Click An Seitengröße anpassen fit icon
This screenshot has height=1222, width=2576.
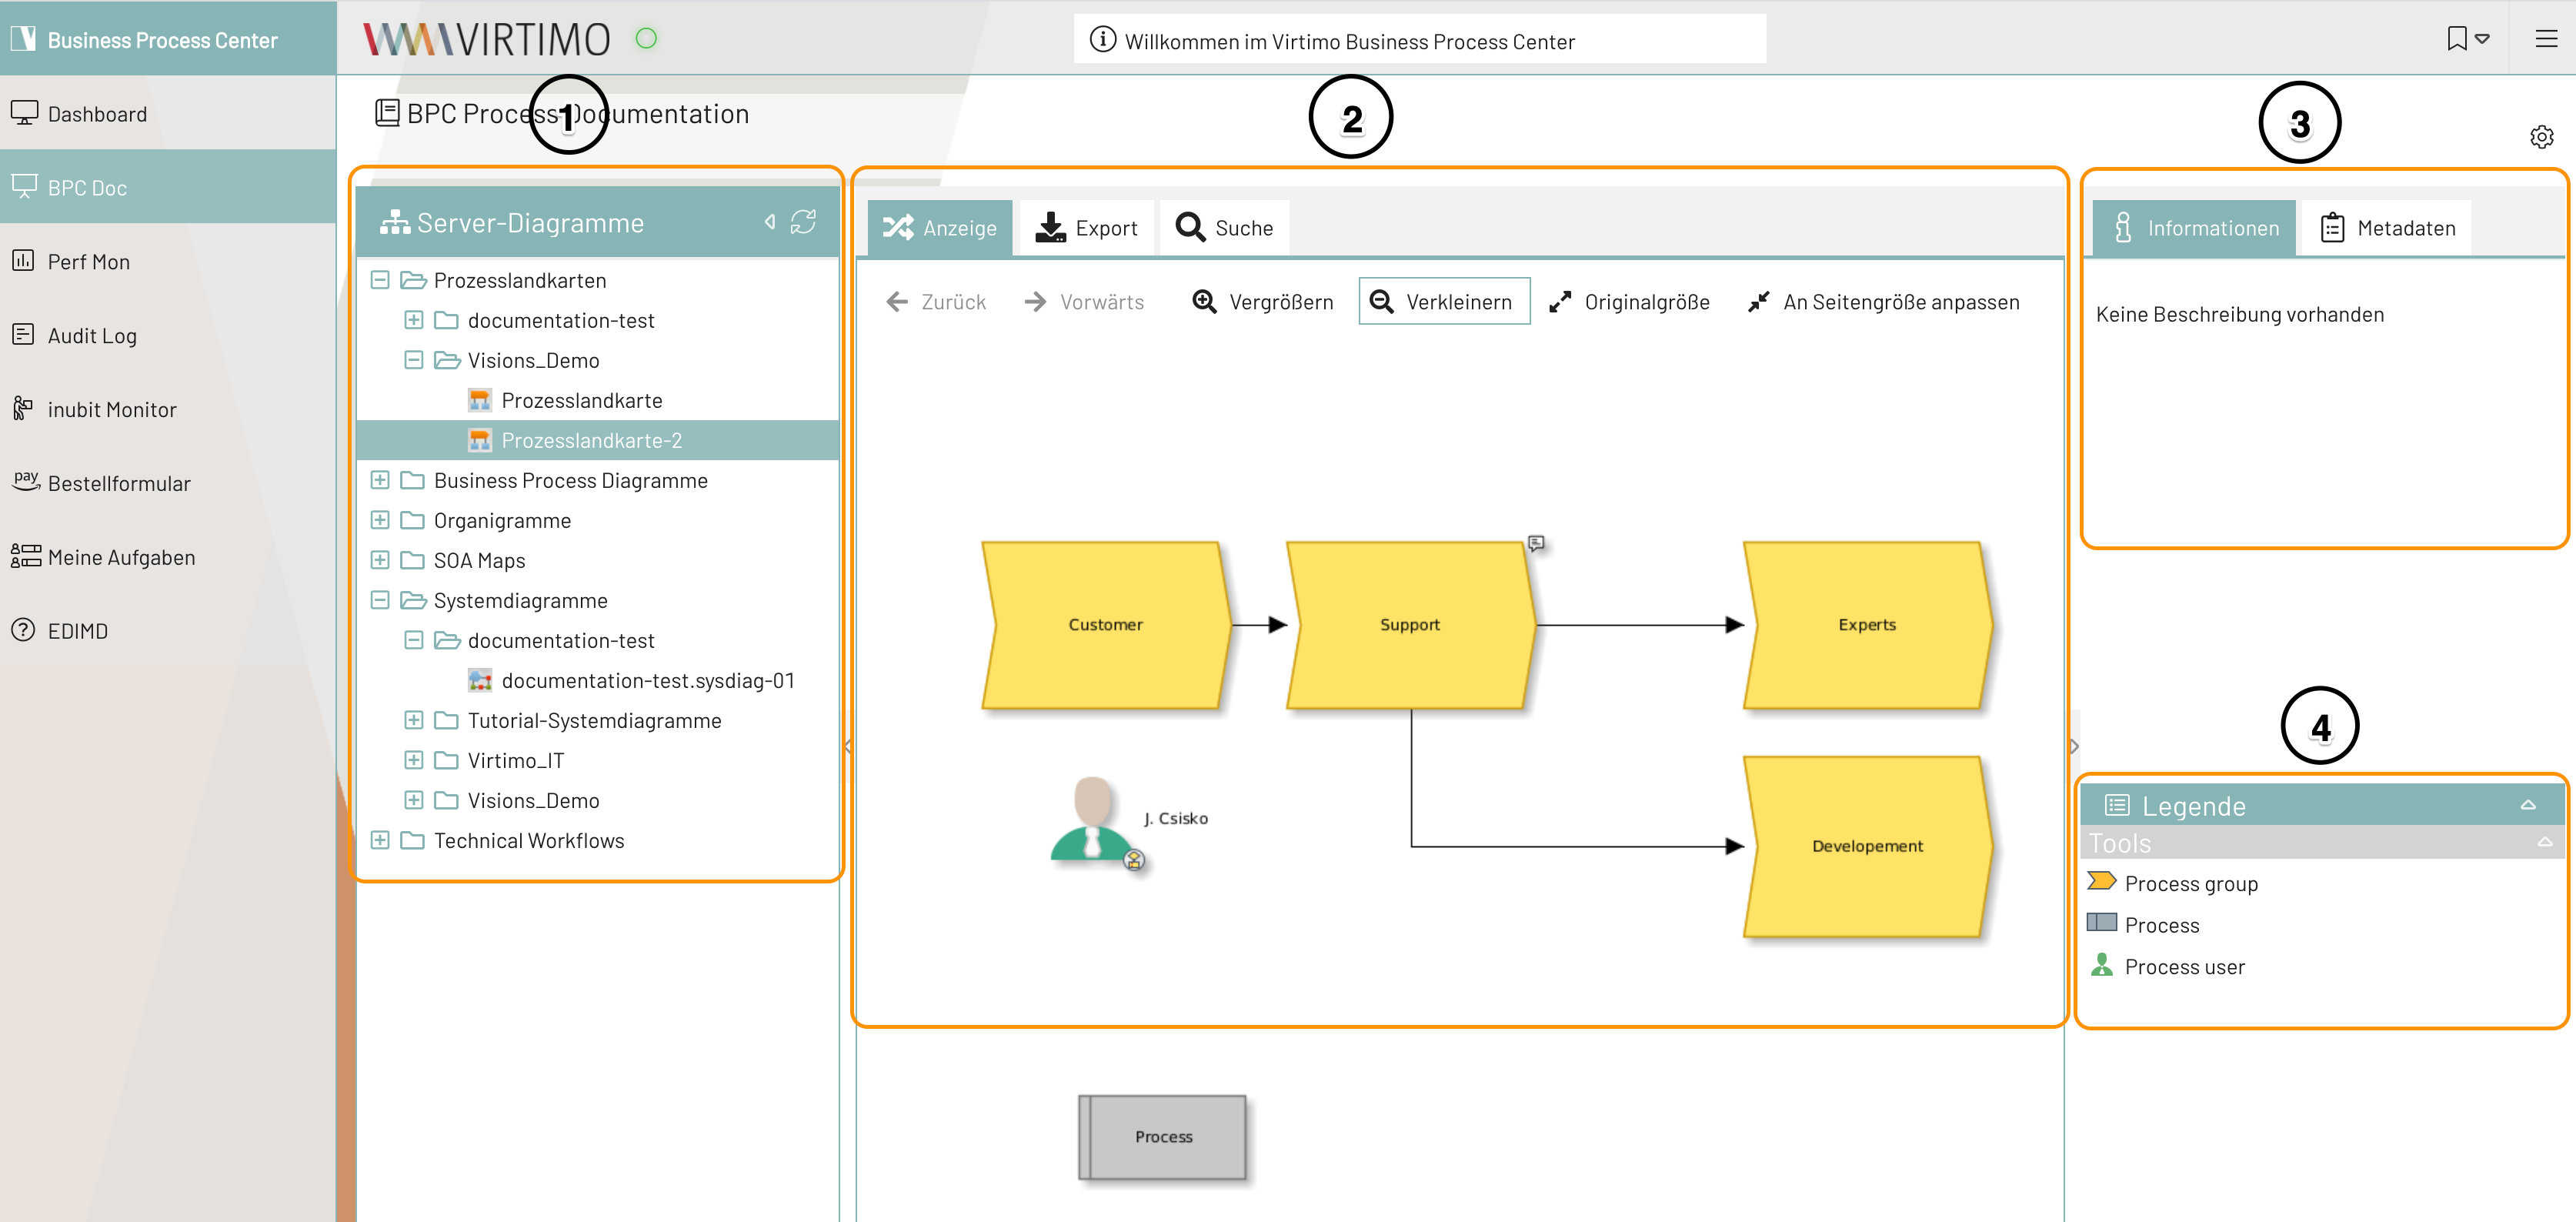click(1758, 302)
